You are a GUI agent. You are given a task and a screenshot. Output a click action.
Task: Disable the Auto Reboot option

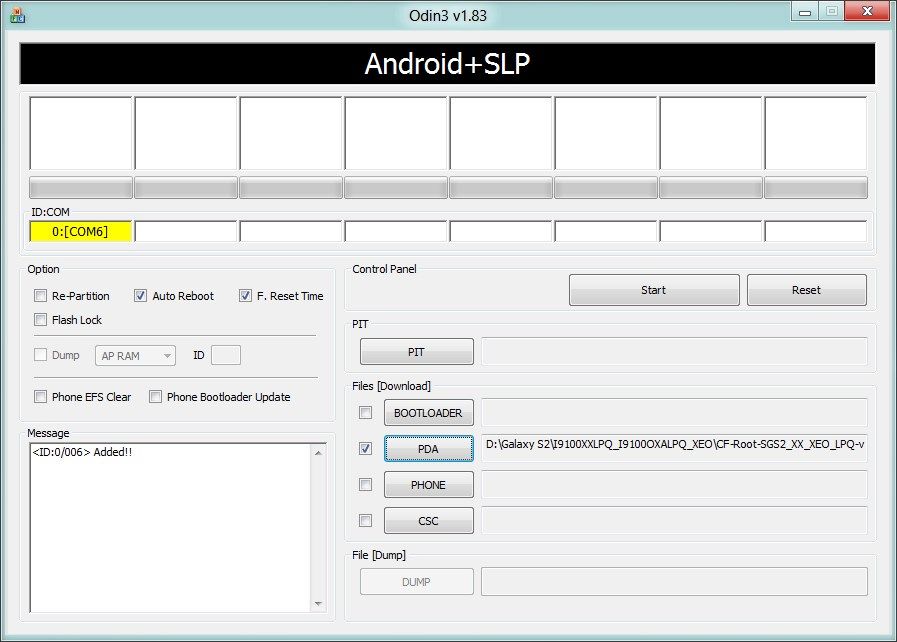(x=141, y=295)
